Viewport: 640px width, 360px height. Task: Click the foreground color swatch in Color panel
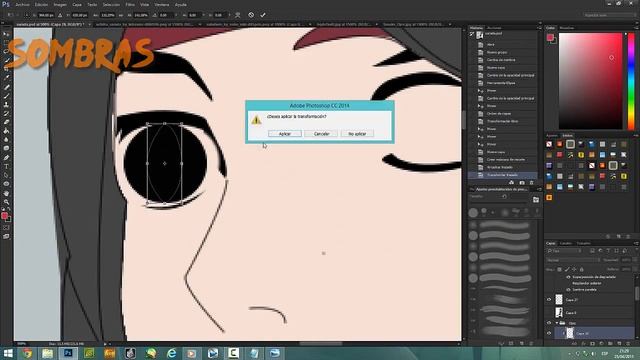[550, 38]
